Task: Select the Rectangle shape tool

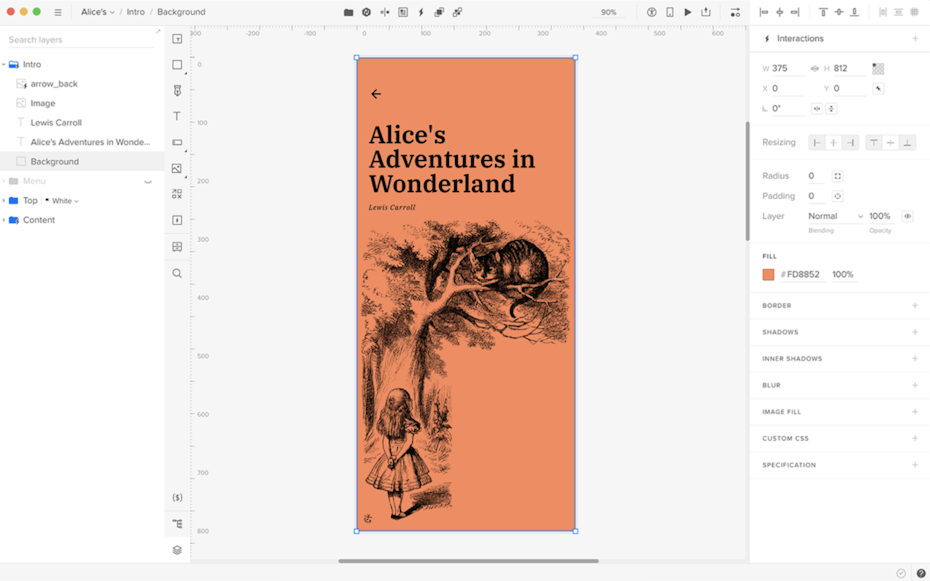Action: pyautogui.click(x=177, y=65)
